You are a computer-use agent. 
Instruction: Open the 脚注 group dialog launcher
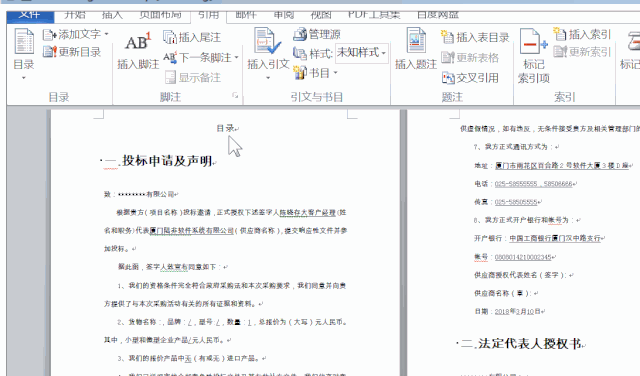pyautogui.click(x=236, y=96)
